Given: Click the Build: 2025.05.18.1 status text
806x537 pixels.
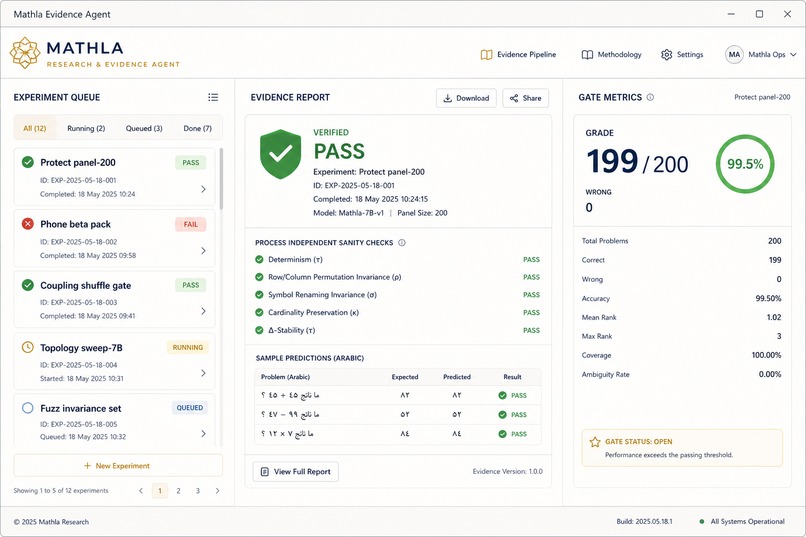Looking at the screenshot, I should [644, 521].
